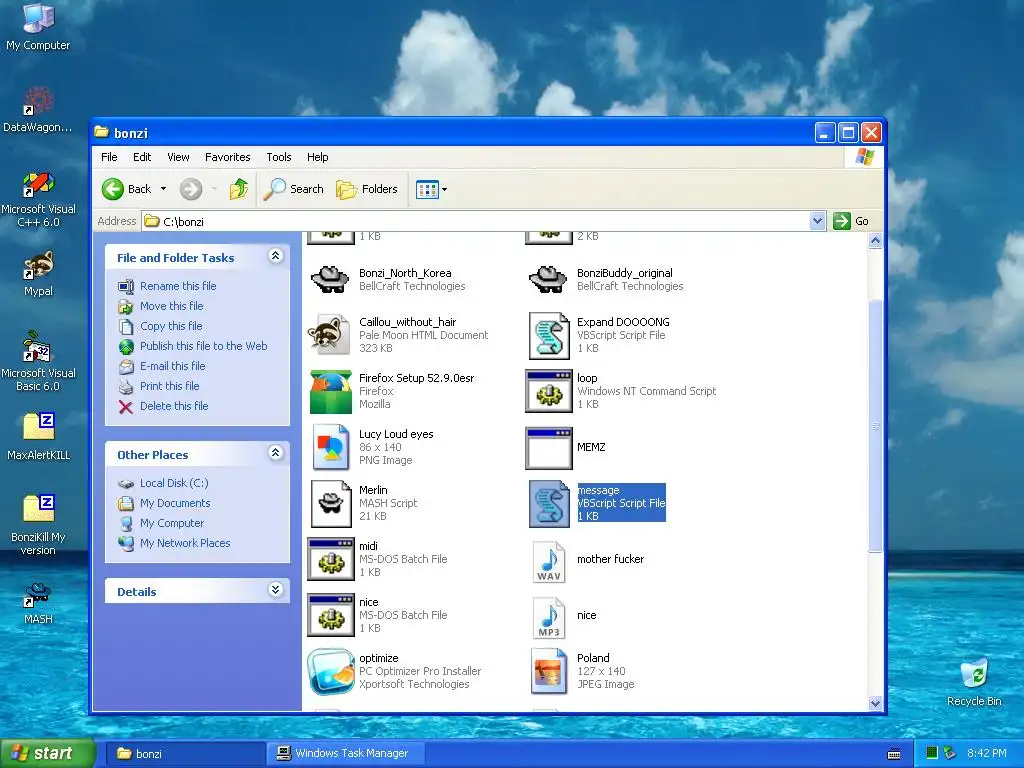Select the midi batch file icon
1024x768 pixels.
coord(330,559)
